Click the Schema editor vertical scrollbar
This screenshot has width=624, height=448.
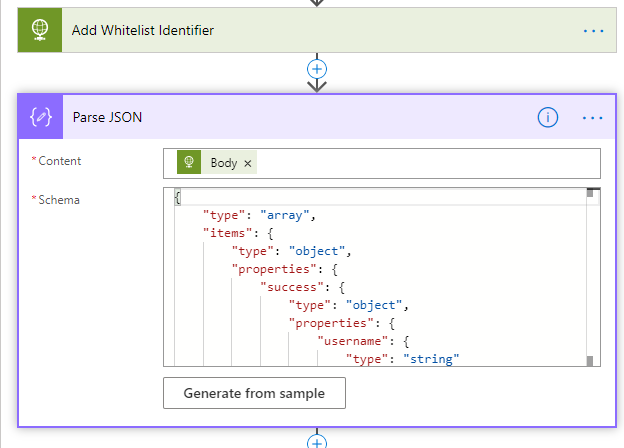(590, 277)
